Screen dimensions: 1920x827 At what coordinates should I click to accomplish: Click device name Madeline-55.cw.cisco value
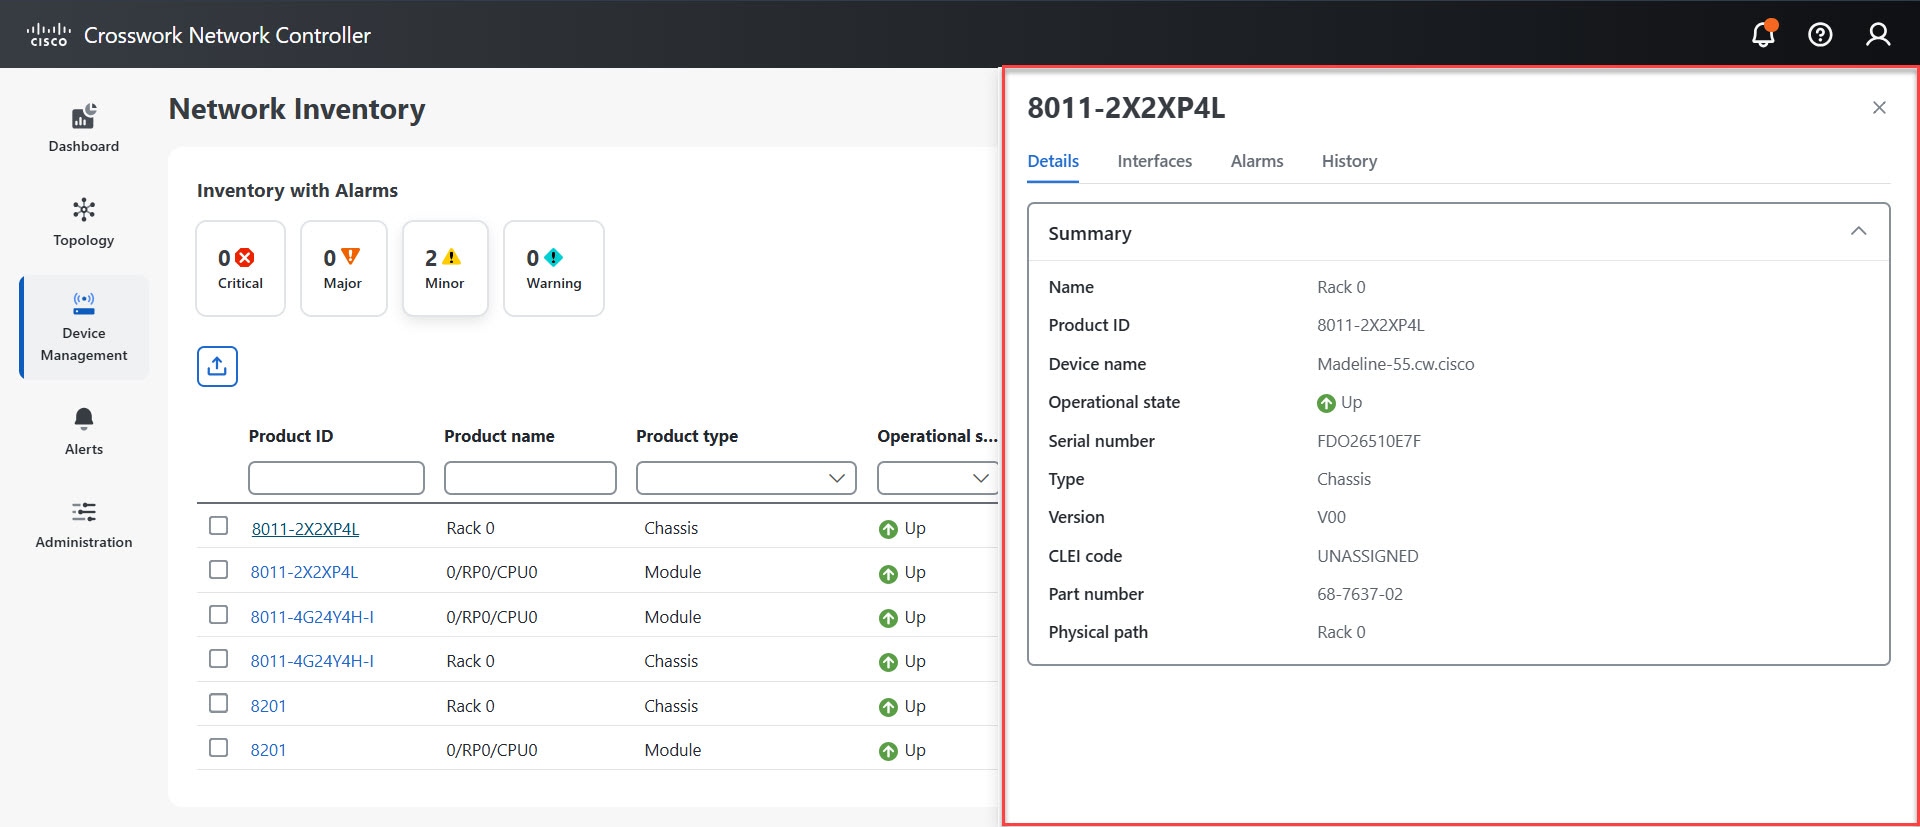point(1396,364)
